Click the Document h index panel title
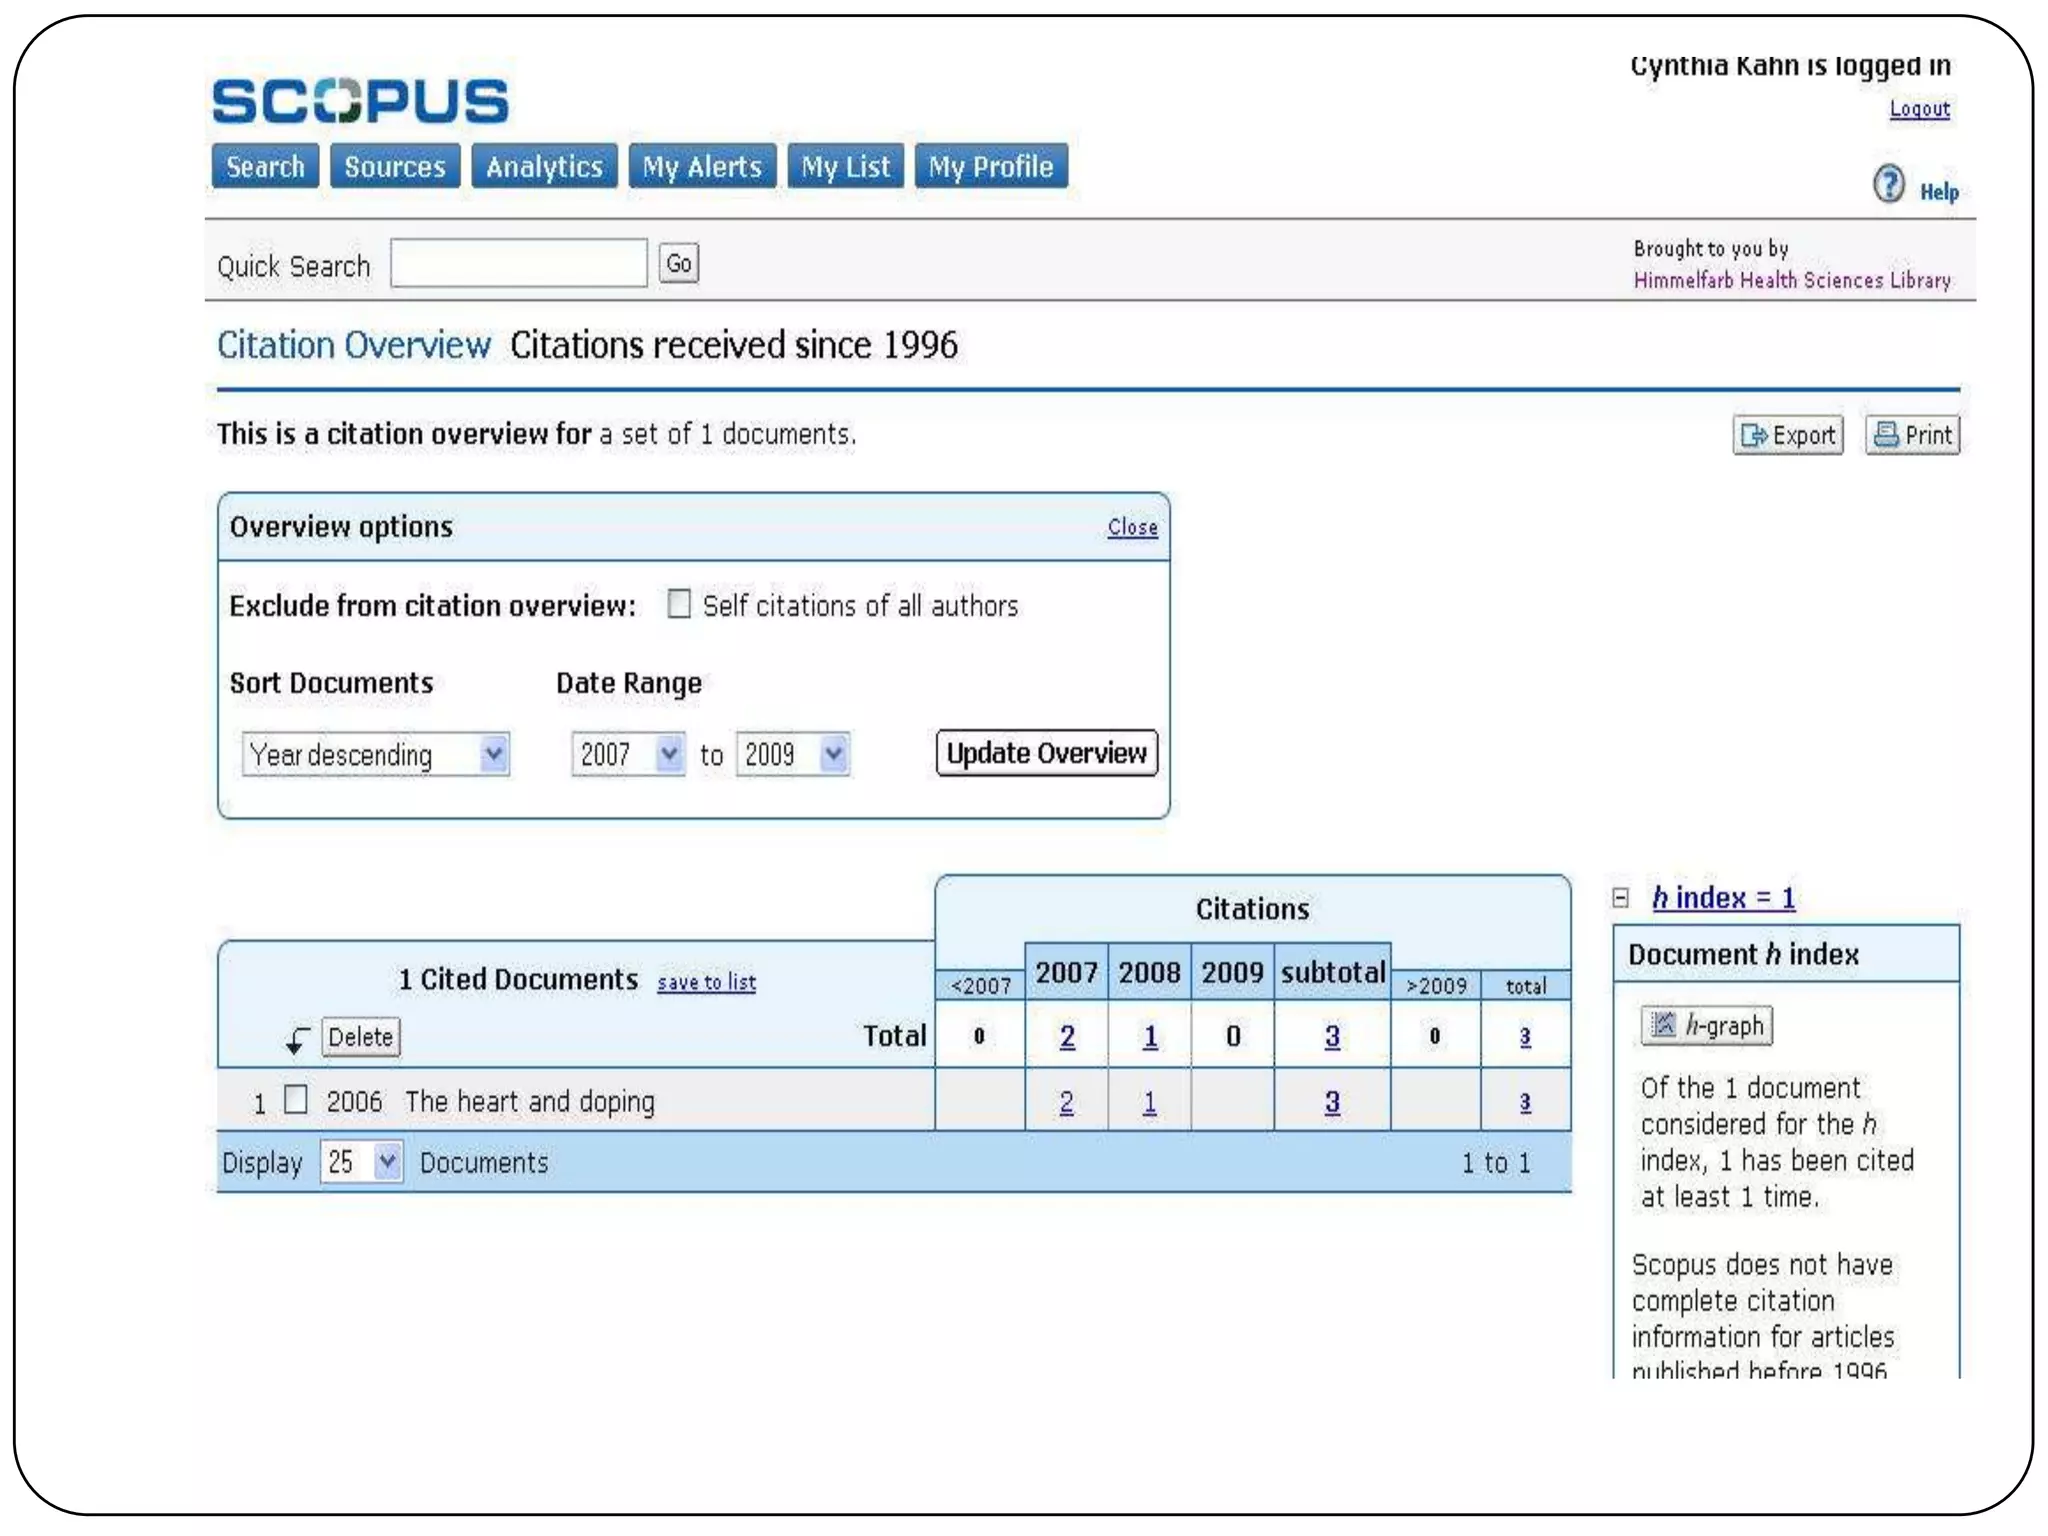This screenshot has height=1536, width=2048. click(x=1743, y=954)
